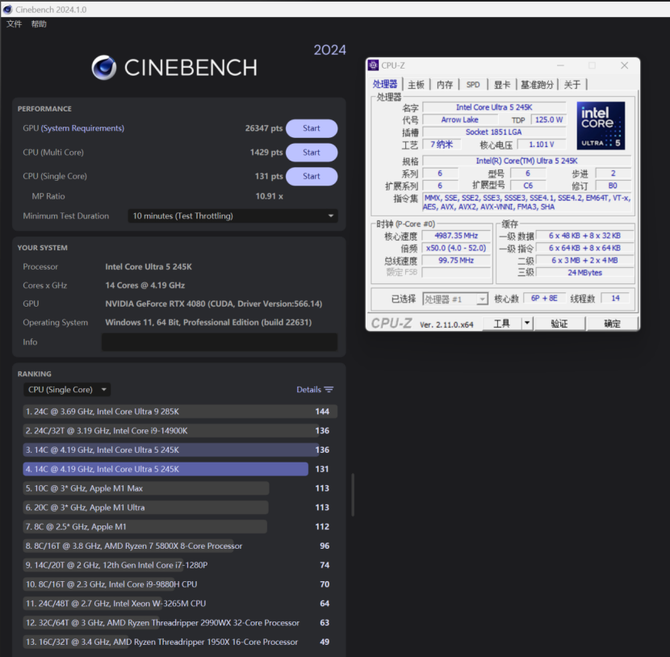Screen dimensions: 670x657
Task: Start the CPU Multi Core benchmark
Action: tap(311, 153)
